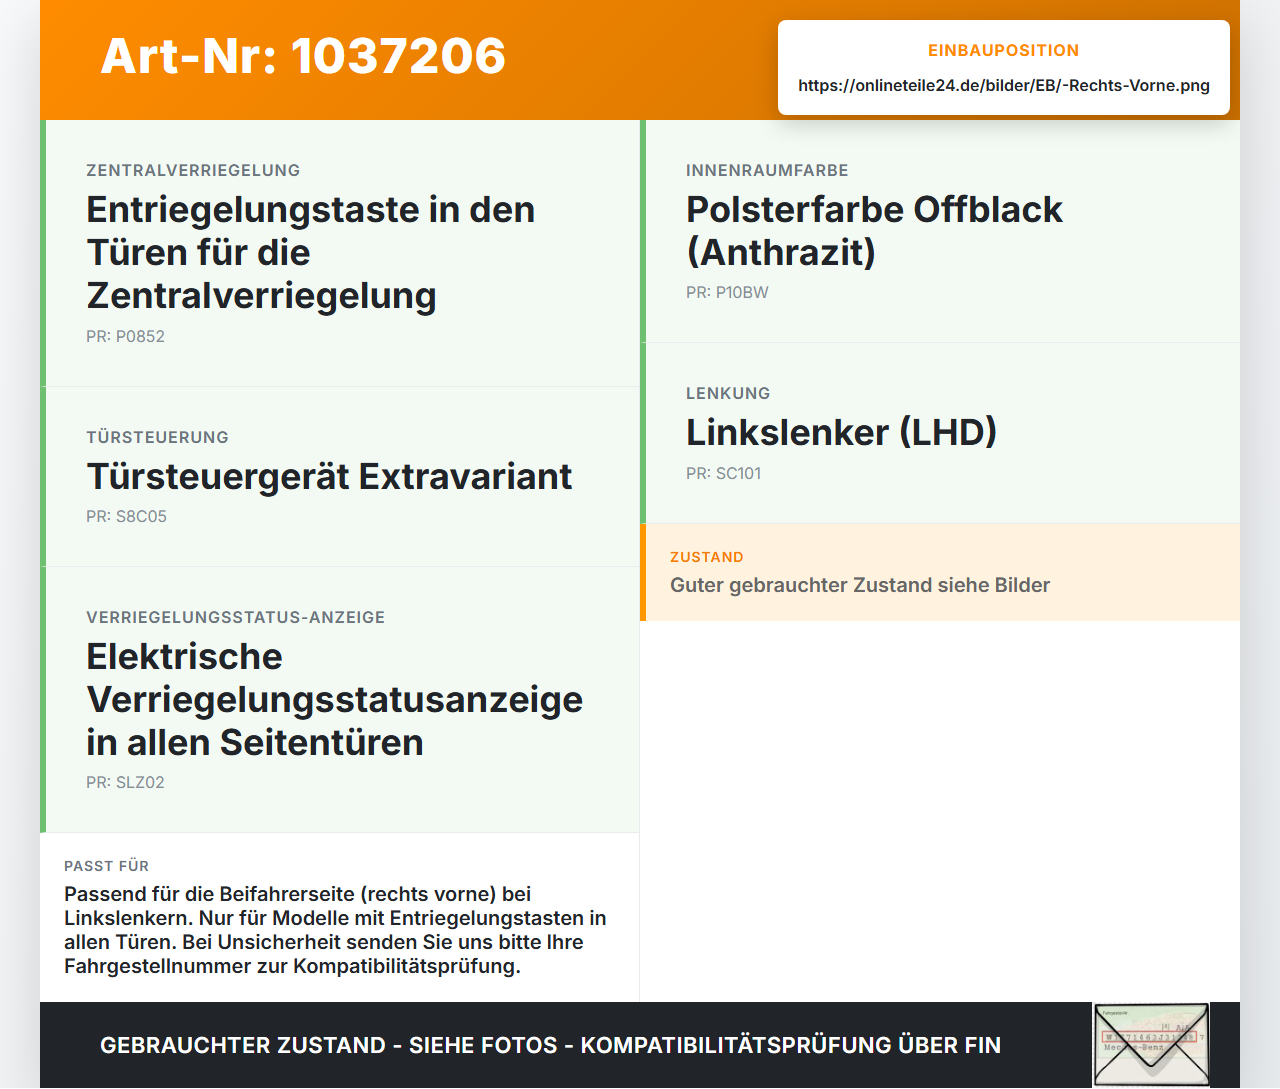
Task: Click 'Polsterfarbe Offblack (Anthrazit)' heading
Action: point(874,231)
